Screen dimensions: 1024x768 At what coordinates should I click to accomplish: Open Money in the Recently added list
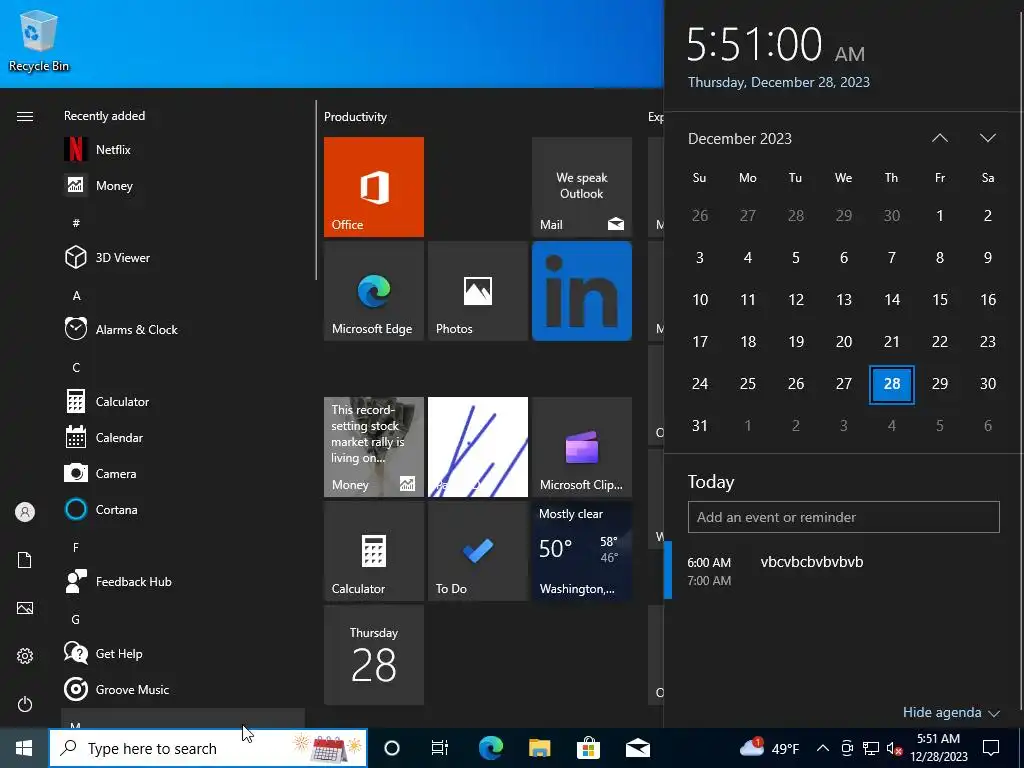click(183, 185)
